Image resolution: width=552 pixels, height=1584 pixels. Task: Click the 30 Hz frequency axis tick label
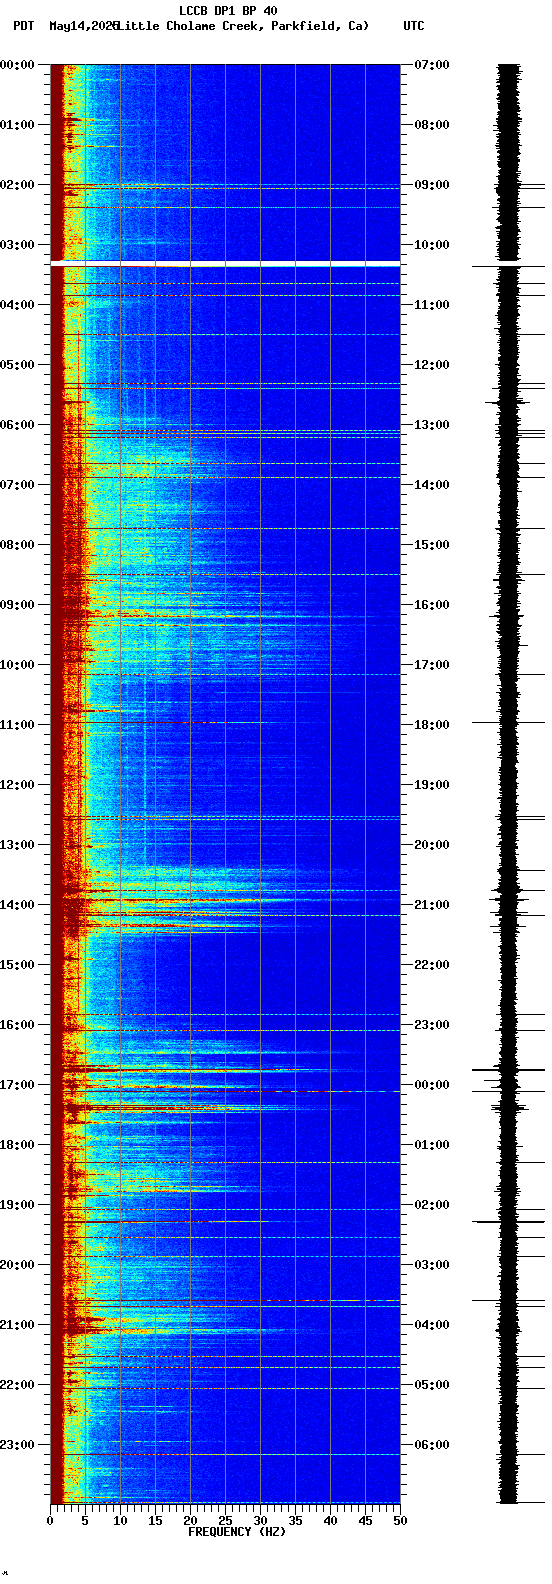click(x=260, y=1521)
